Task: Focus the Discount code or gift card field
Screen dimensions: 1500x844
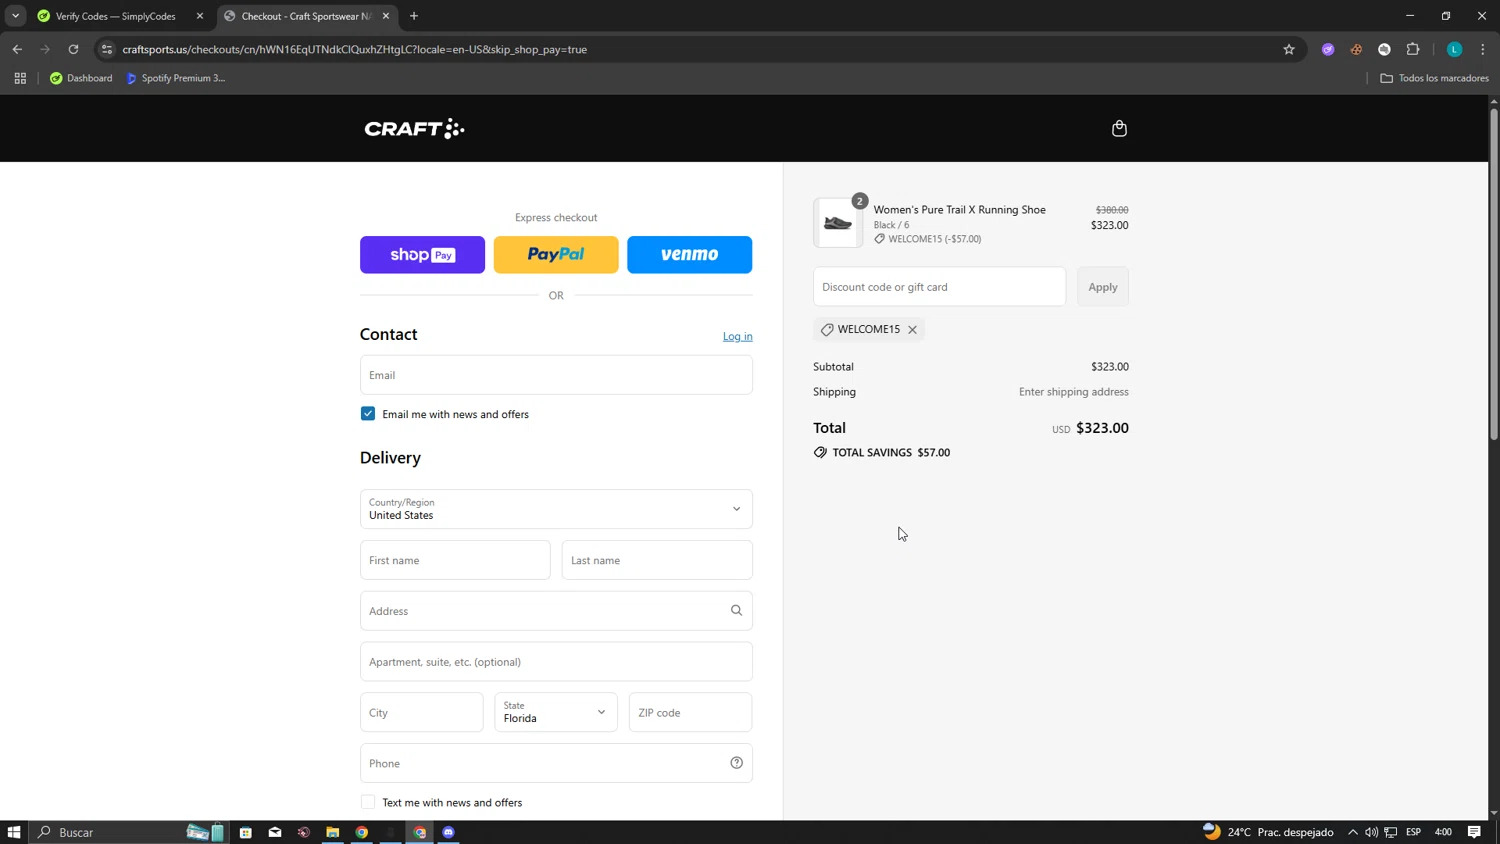Action: (x=939, y=287)
